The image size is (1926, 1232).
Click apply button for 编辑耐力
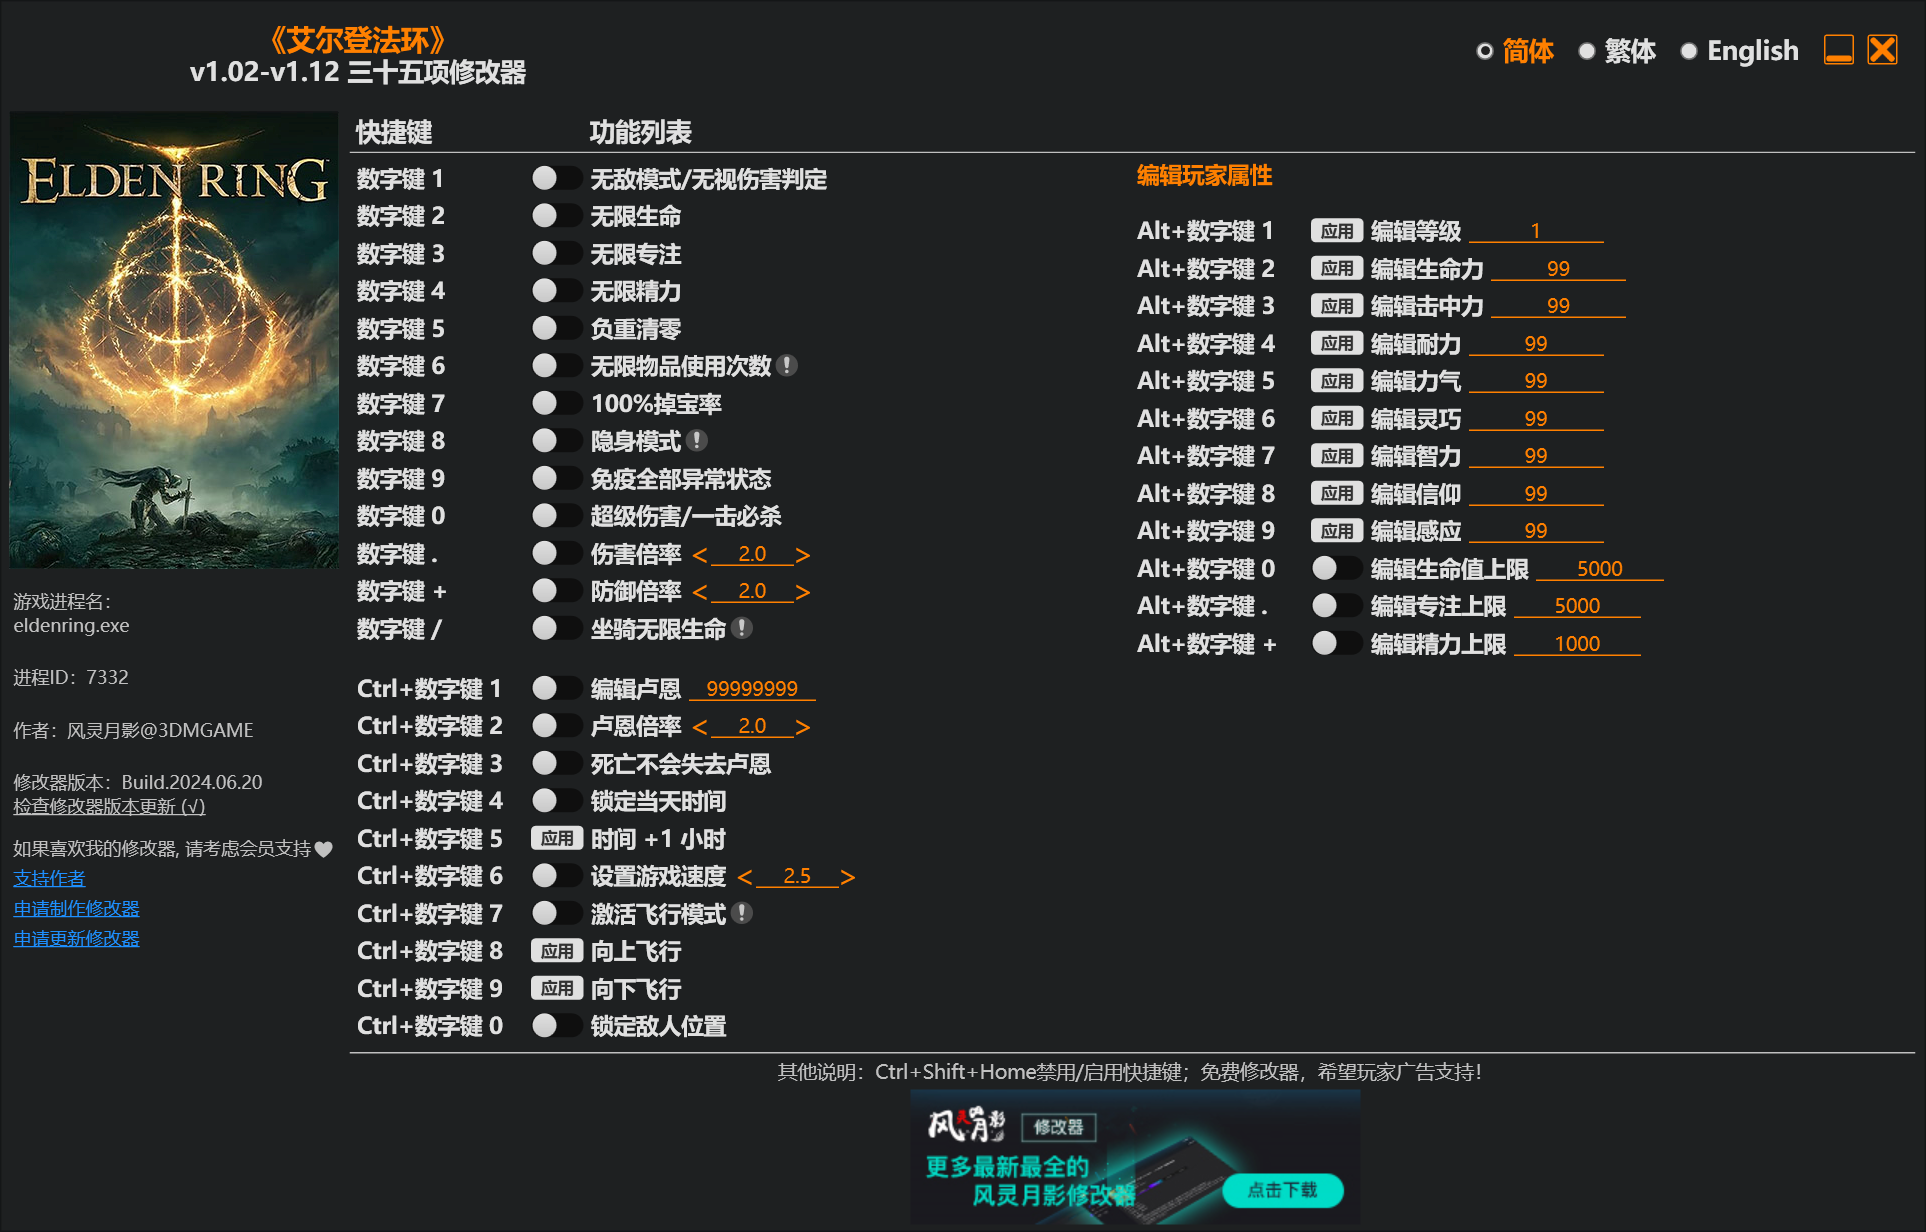(x=1327, y=342)
